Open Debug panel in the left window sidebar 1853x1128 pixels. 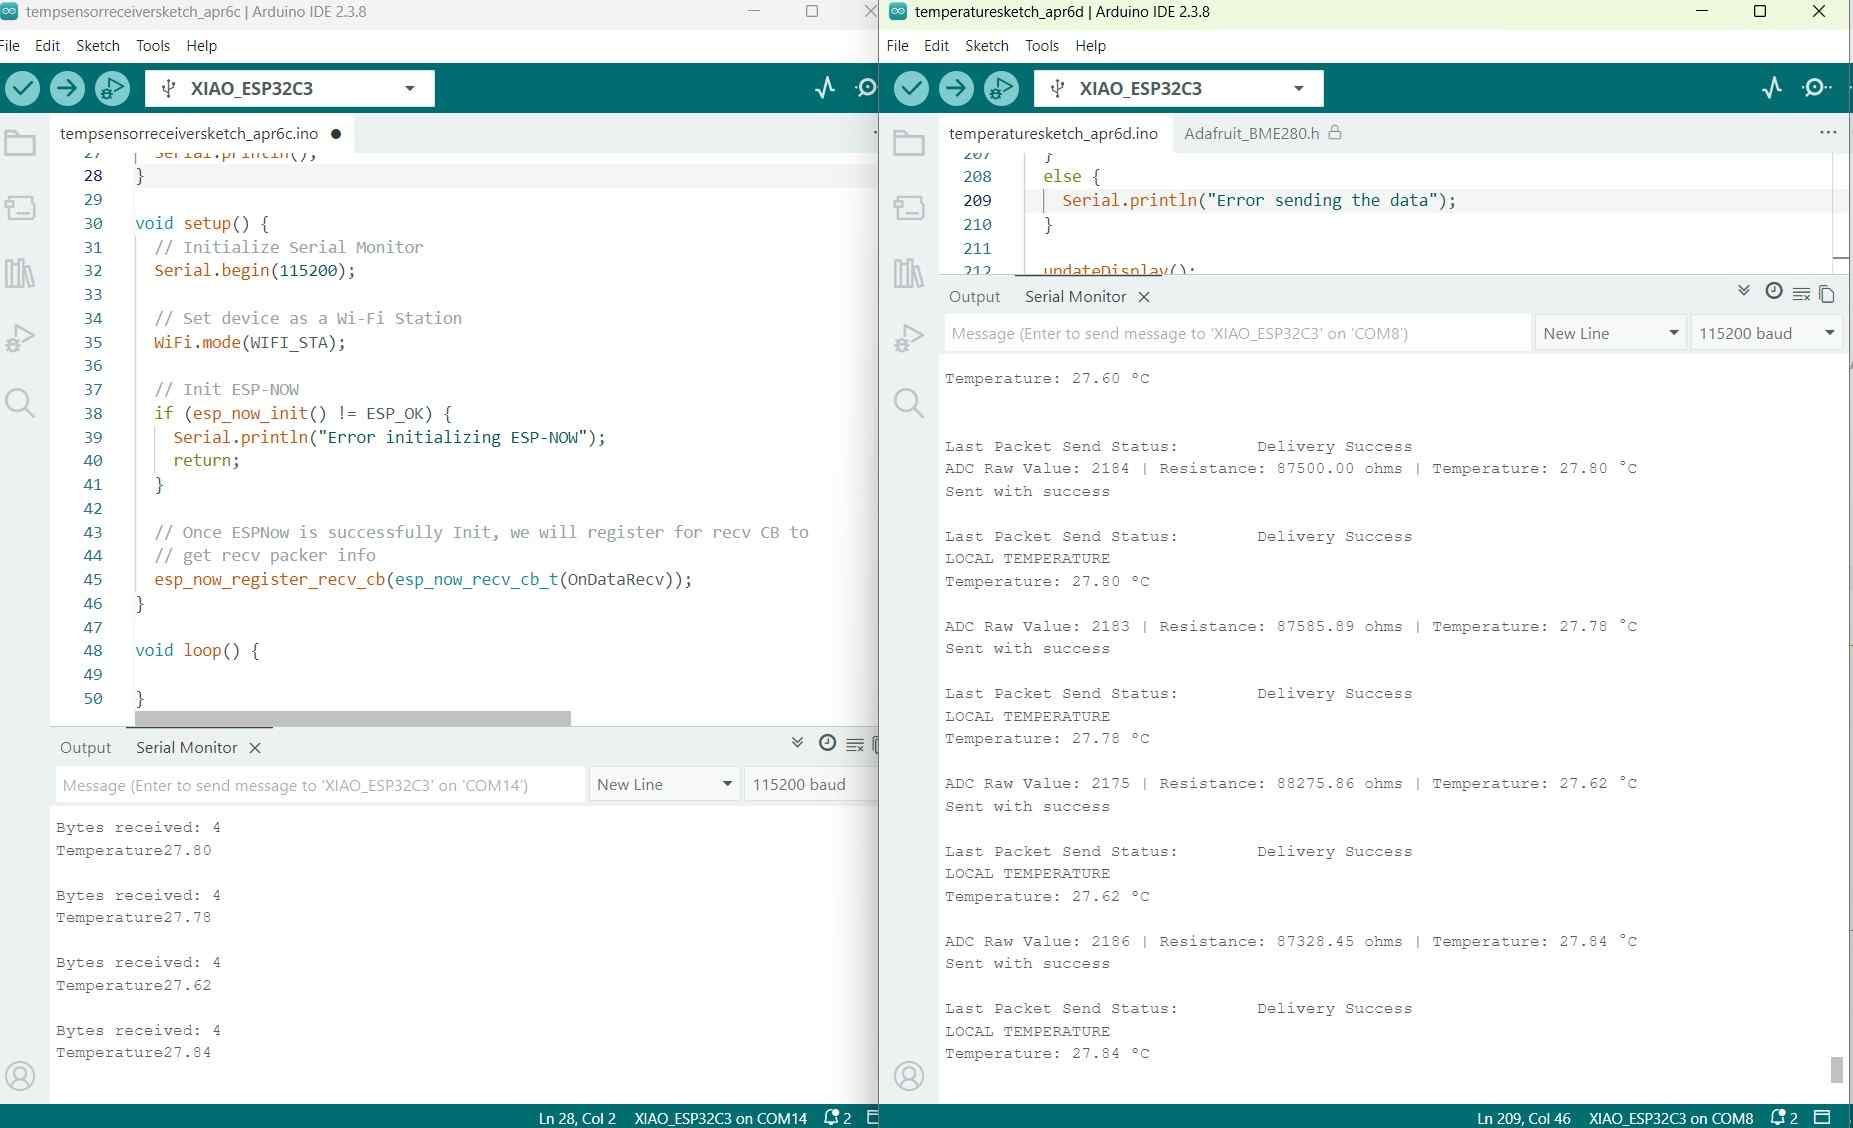click(20, 338)
